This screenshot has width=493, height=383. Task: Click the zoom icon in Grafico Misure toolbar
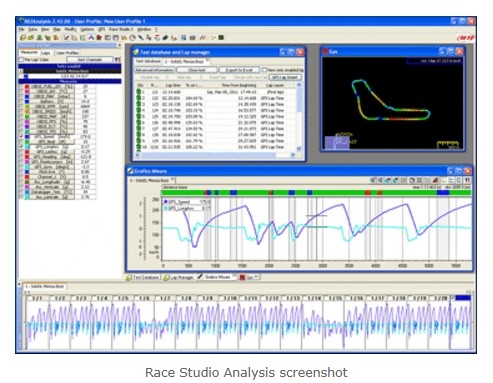point(373,180)
